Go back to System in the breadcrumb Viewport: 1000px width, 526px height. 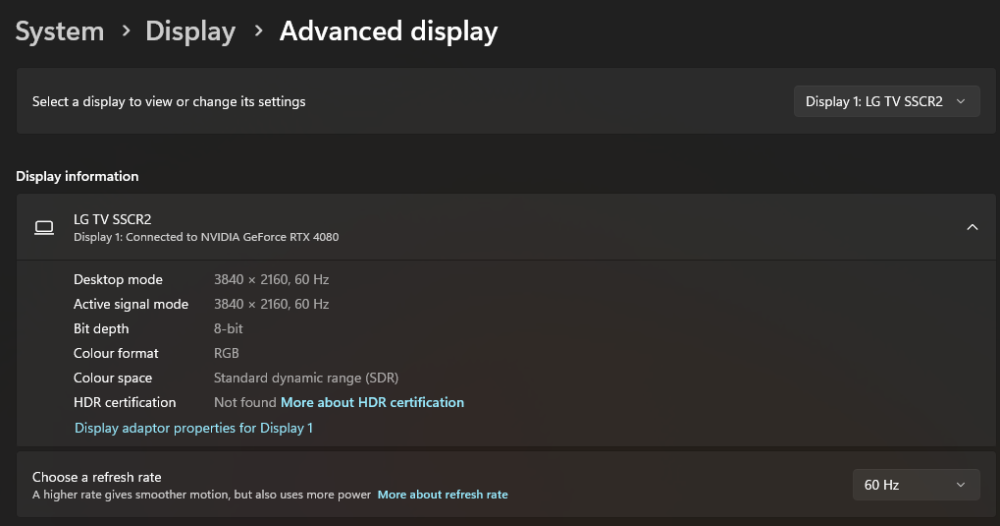click(x=60, y=32)
